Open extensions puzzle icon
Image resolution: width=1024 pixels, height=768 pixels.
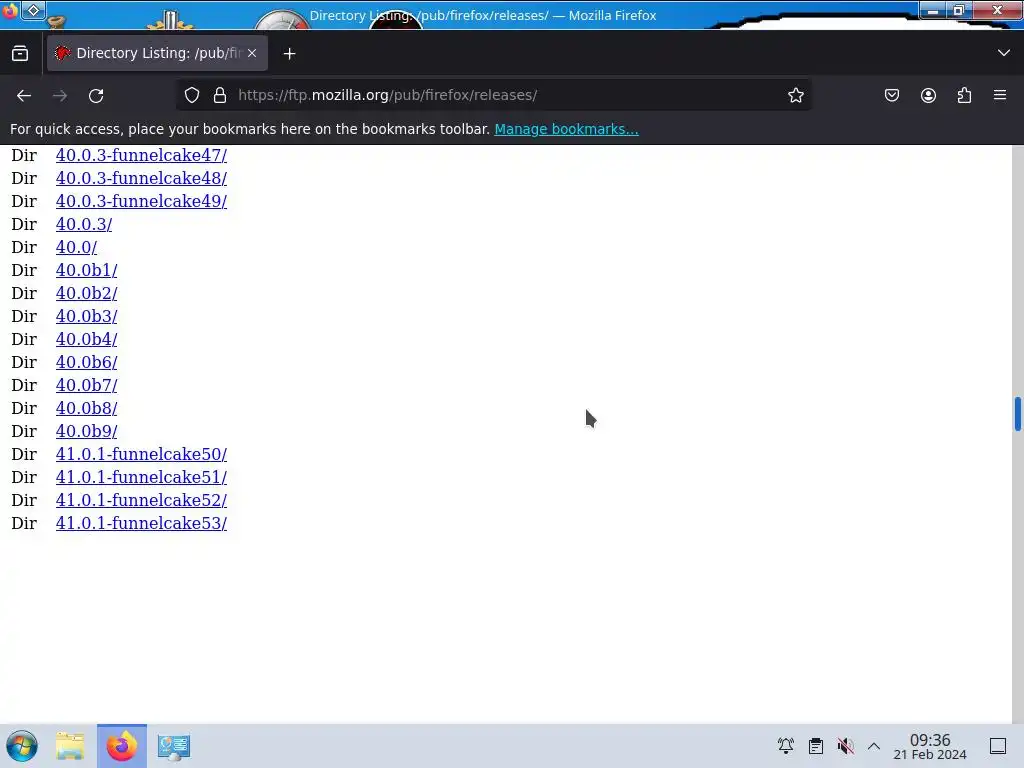coord(964,95)
